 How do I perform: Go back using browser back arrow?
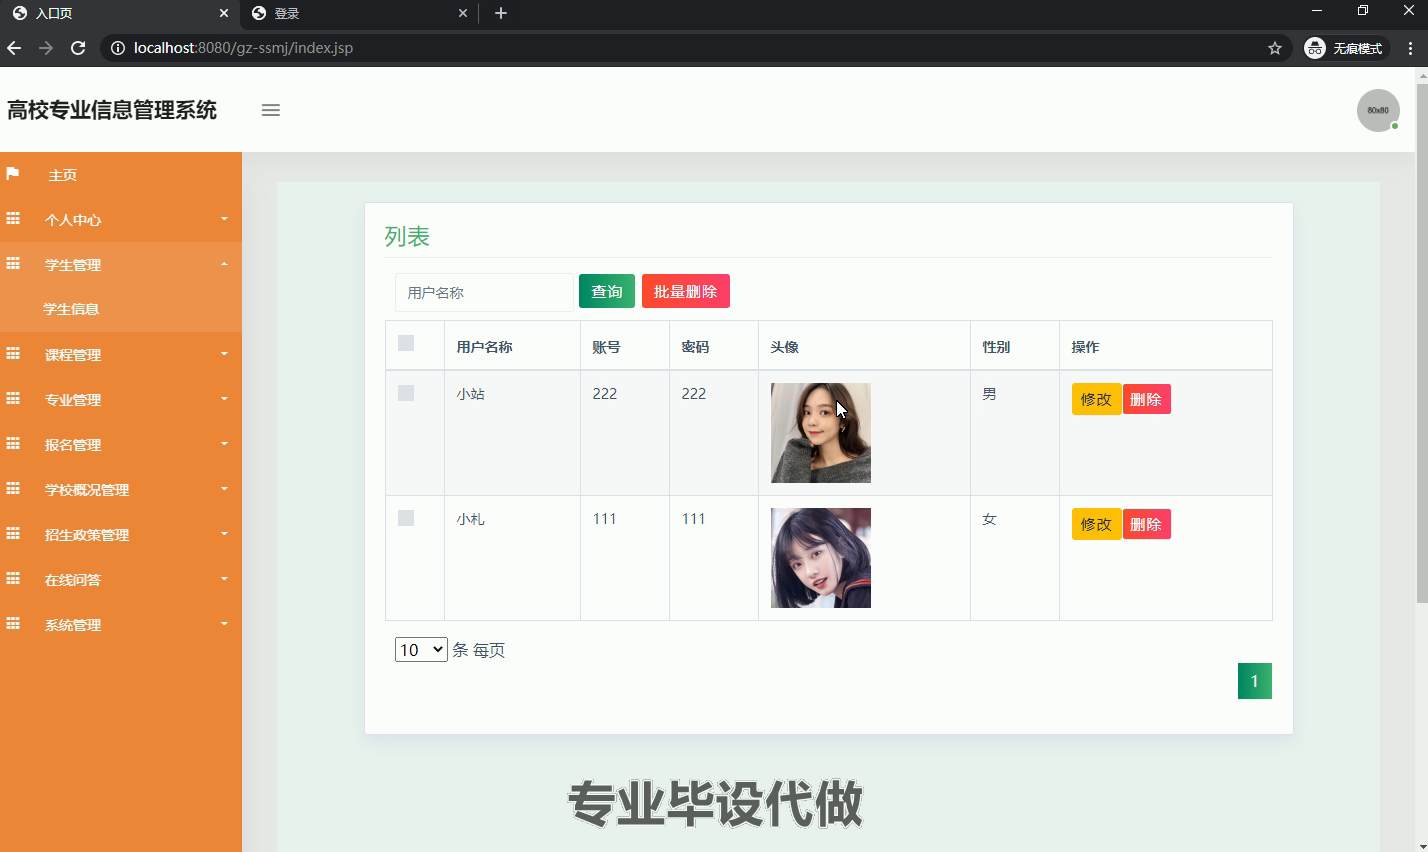click(14, 48)
